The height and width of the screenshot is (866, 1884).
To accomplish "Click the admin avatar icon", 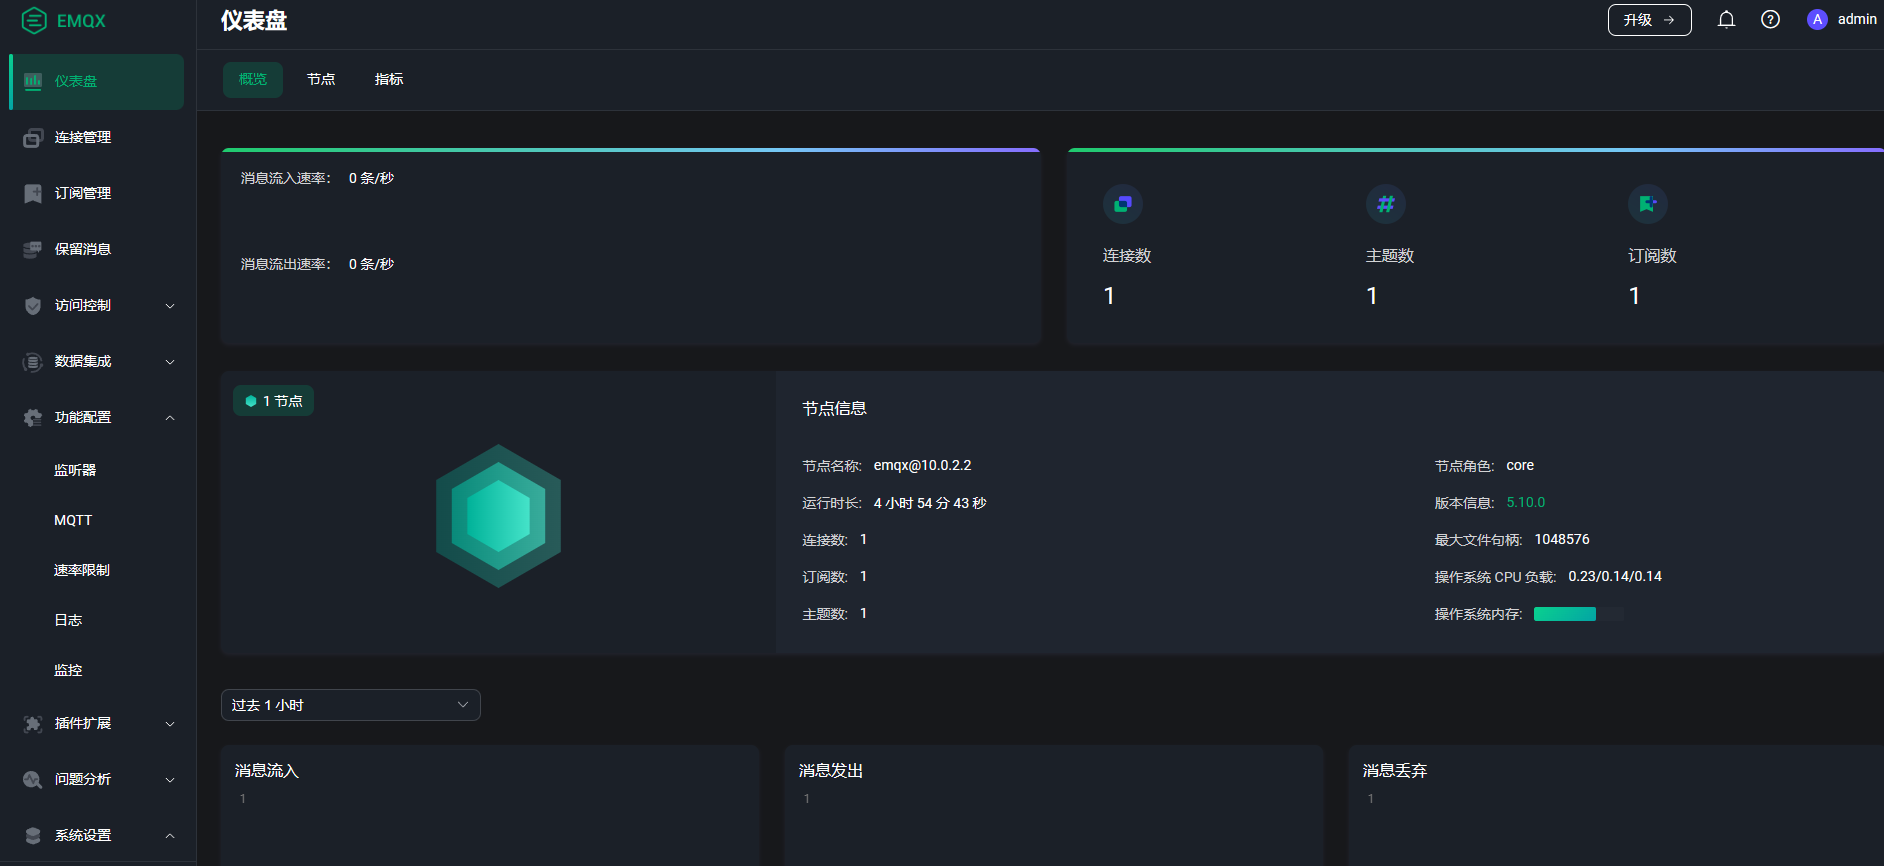I will click(x=1817, y=20).
